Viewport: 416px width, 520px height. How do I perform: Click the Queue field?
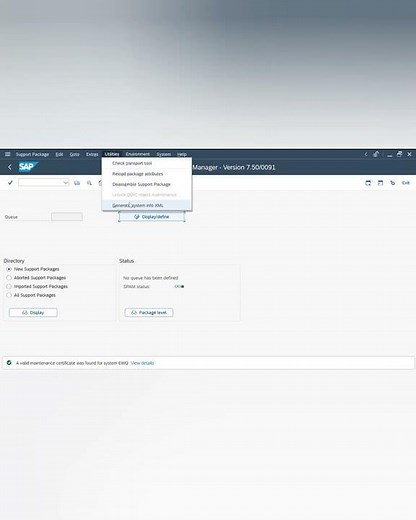point(67,217)
